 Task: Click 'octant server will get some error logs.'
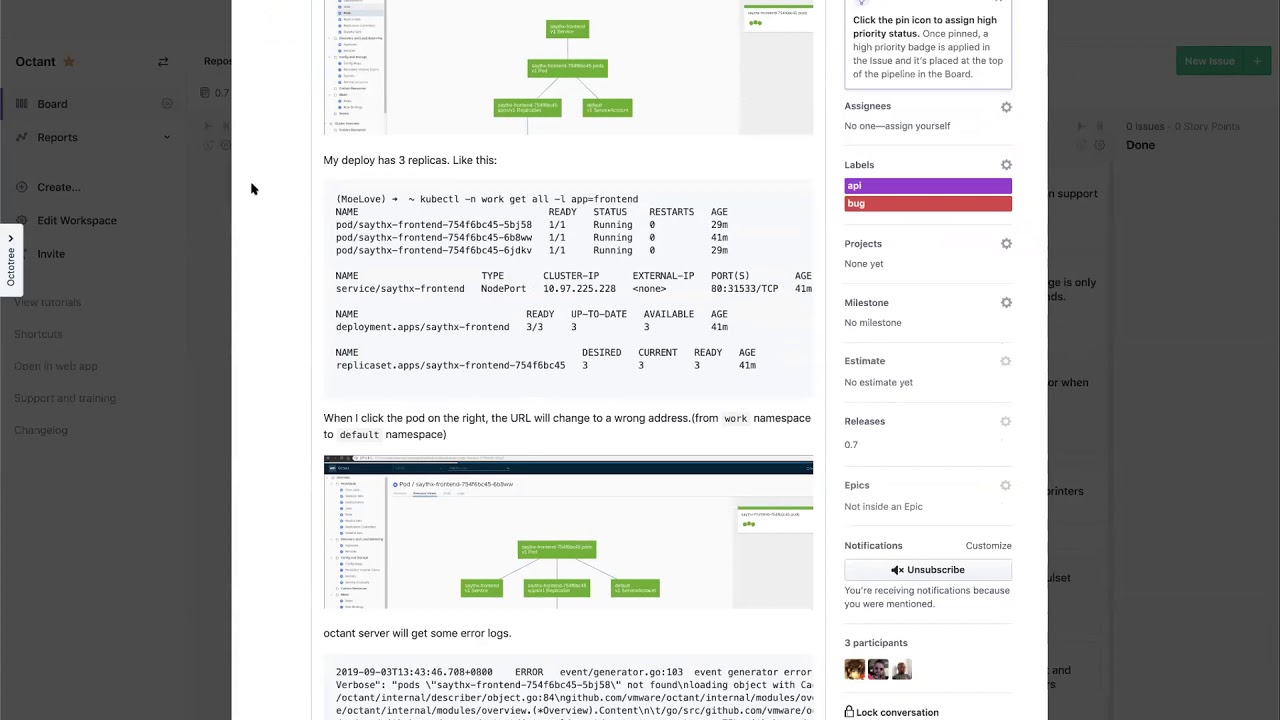(417, 633)
